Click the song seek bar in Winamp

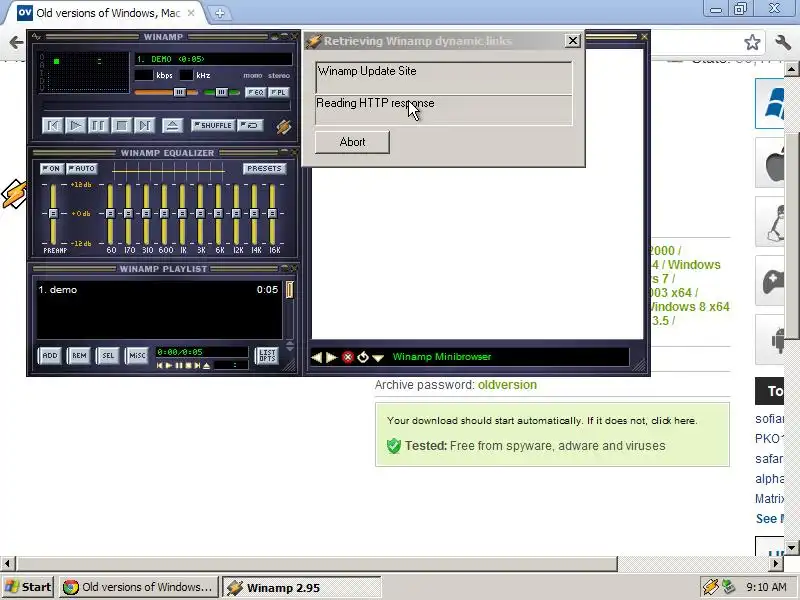click(166, 107)
